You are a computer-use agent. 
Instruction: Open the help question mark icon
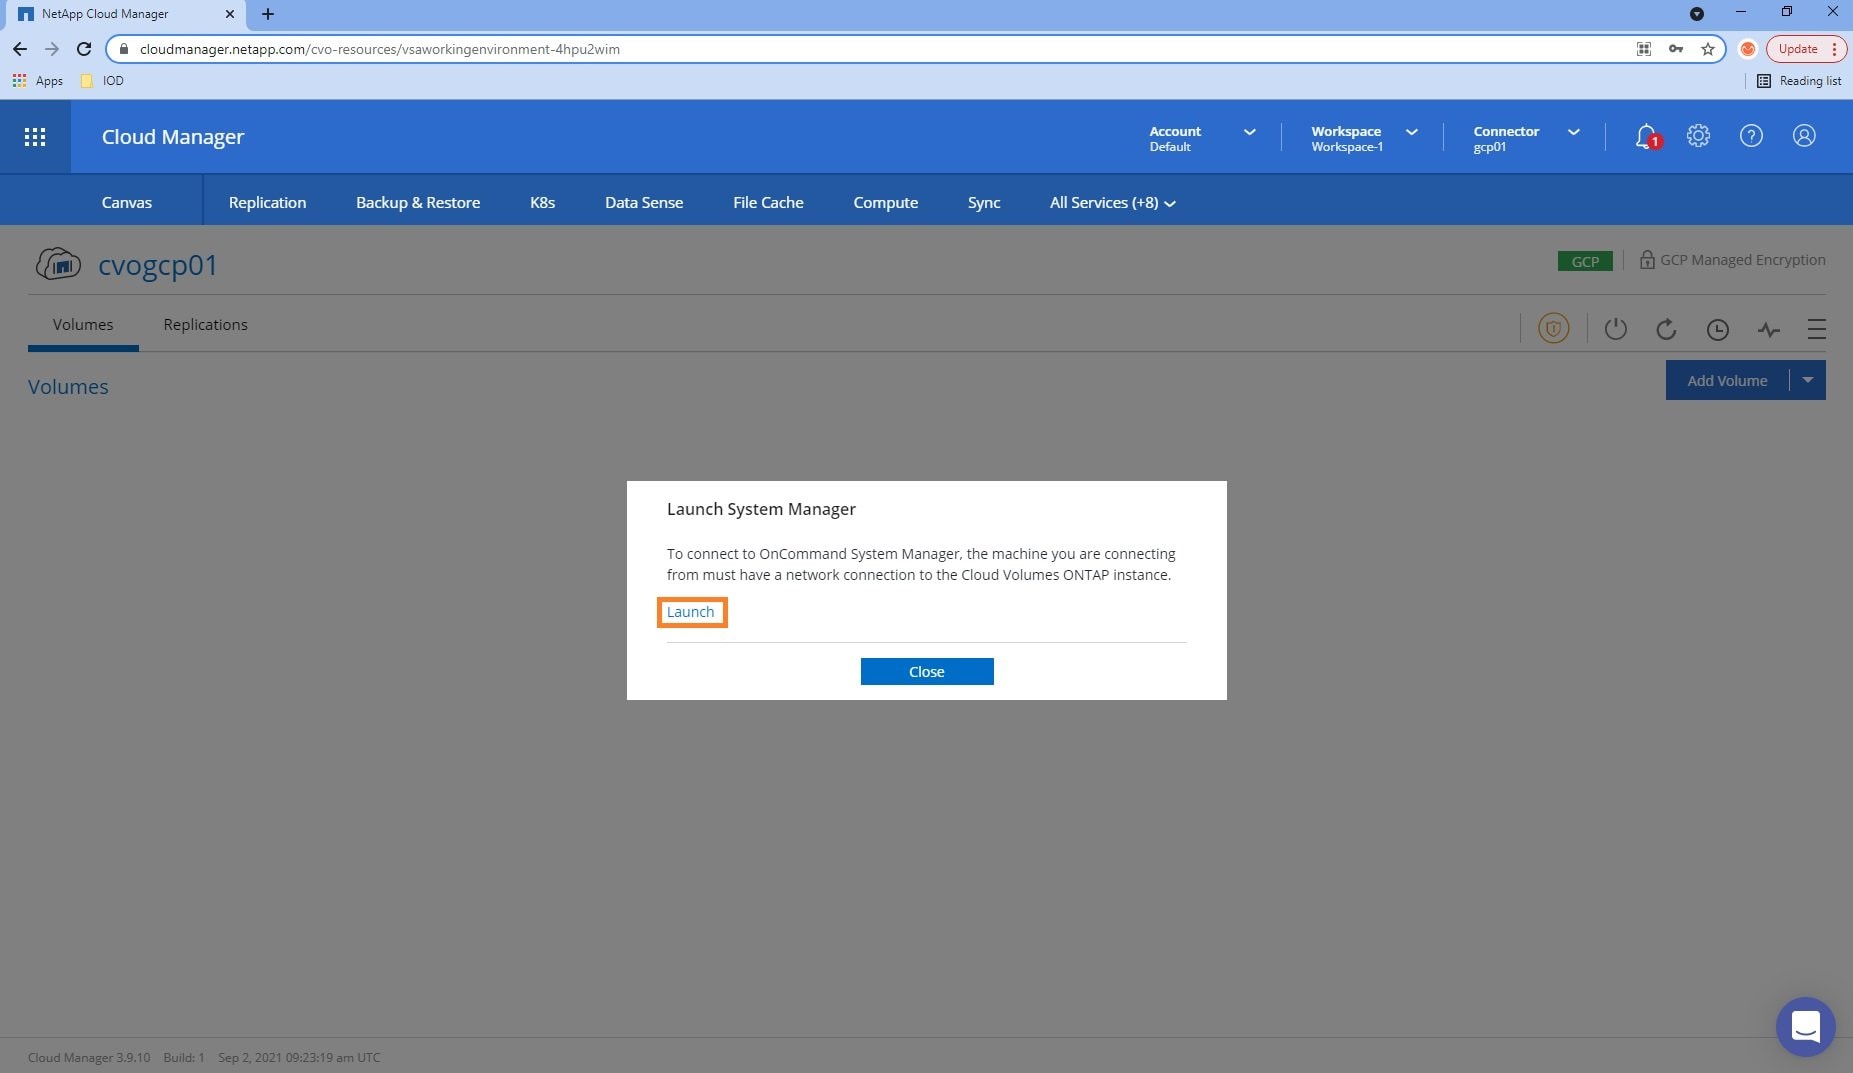[x=1751, y=136]
